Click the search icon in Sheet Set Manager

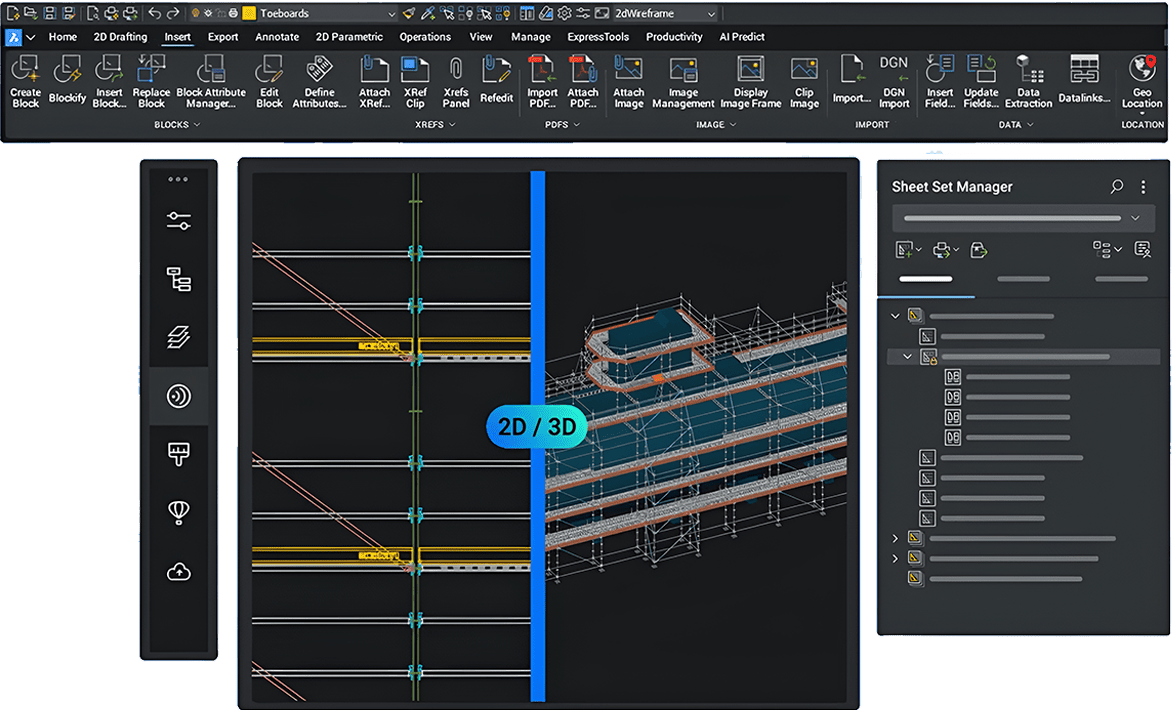1116,187
